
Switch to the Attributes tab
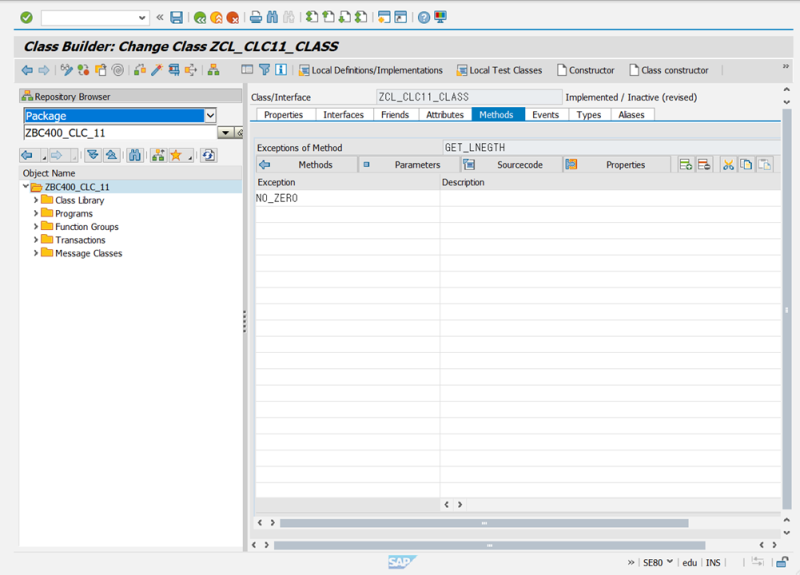point(445,115)
